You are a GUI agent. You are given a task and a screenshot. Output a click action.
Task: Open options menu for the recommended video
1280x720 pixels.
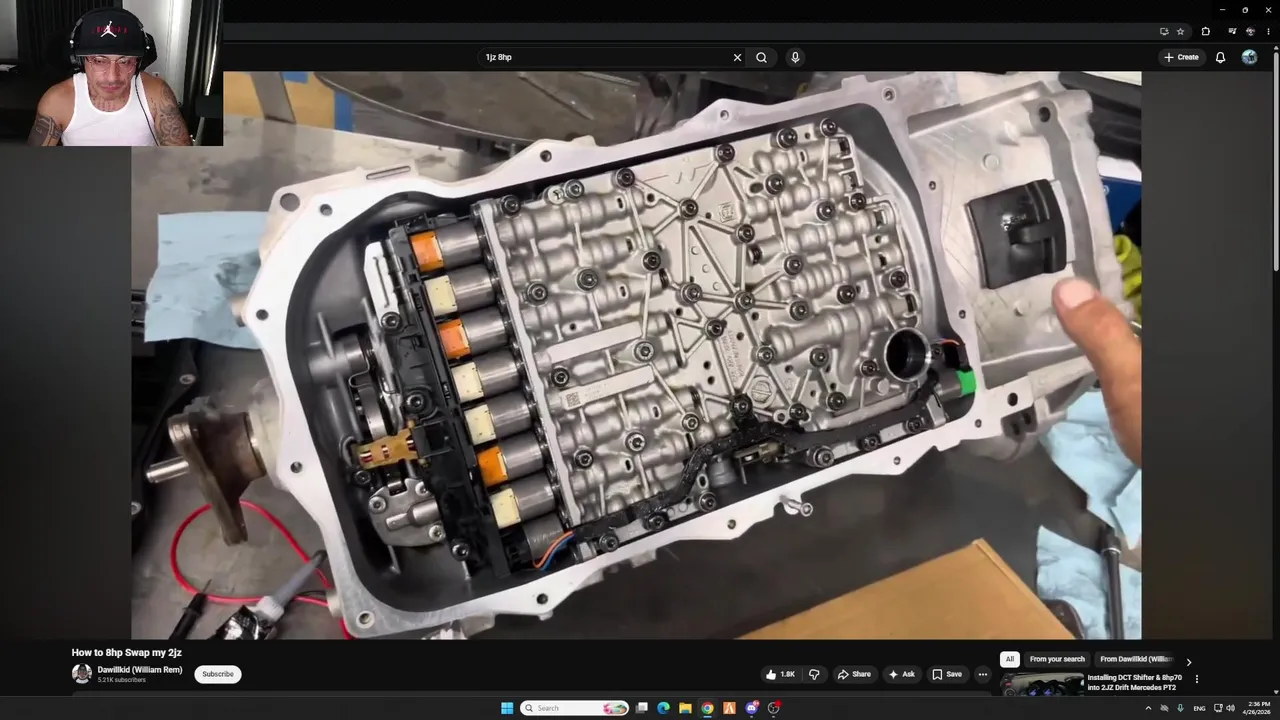click(1197, 679)
